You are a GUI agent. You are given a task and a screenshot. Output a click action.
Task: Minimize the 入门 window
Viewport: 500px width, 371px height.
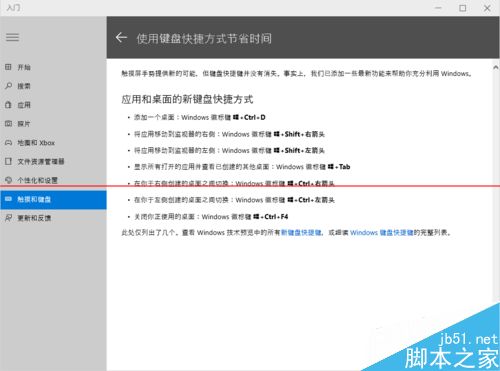coord(438,8)
